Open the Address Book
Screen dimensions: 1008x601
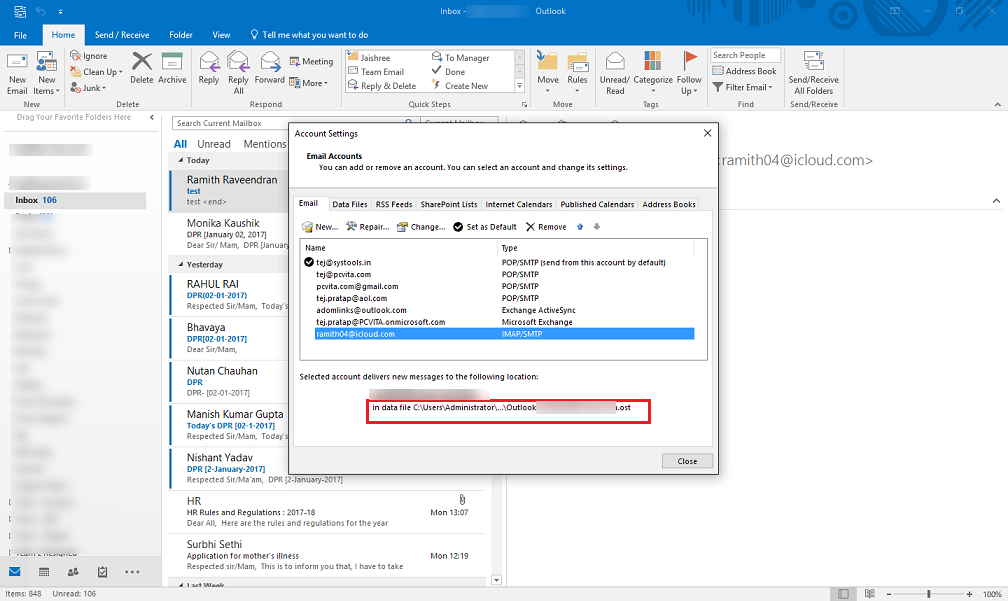coord(744,71)
